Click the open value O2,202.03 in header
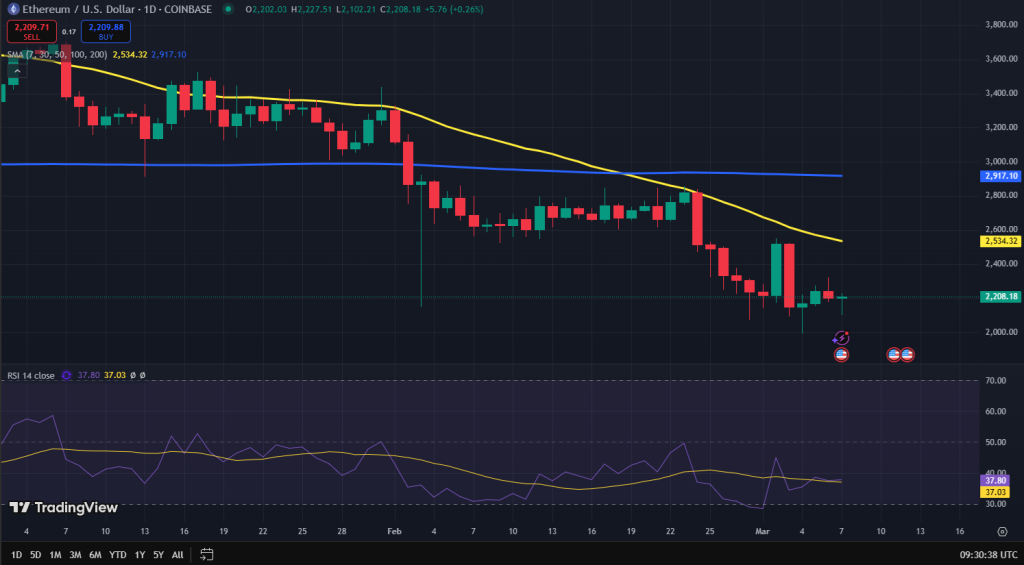 pos(266,9)
